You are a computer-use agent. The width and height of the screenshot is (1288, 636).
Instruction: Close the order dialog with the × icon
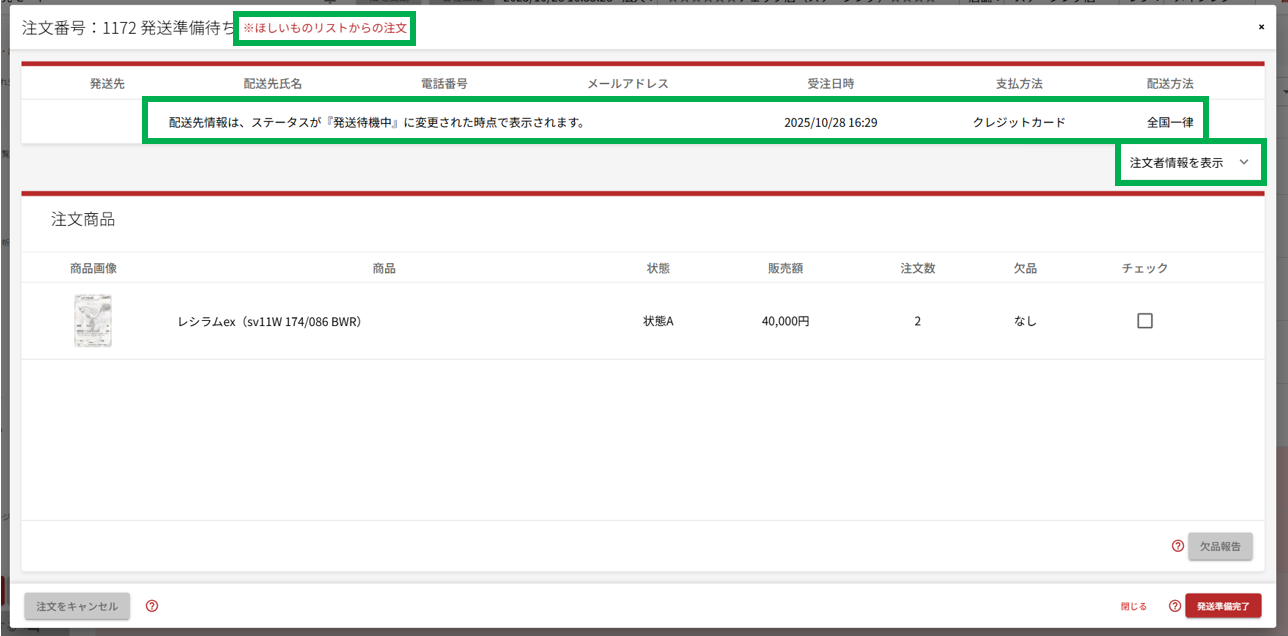point(1261,27)
